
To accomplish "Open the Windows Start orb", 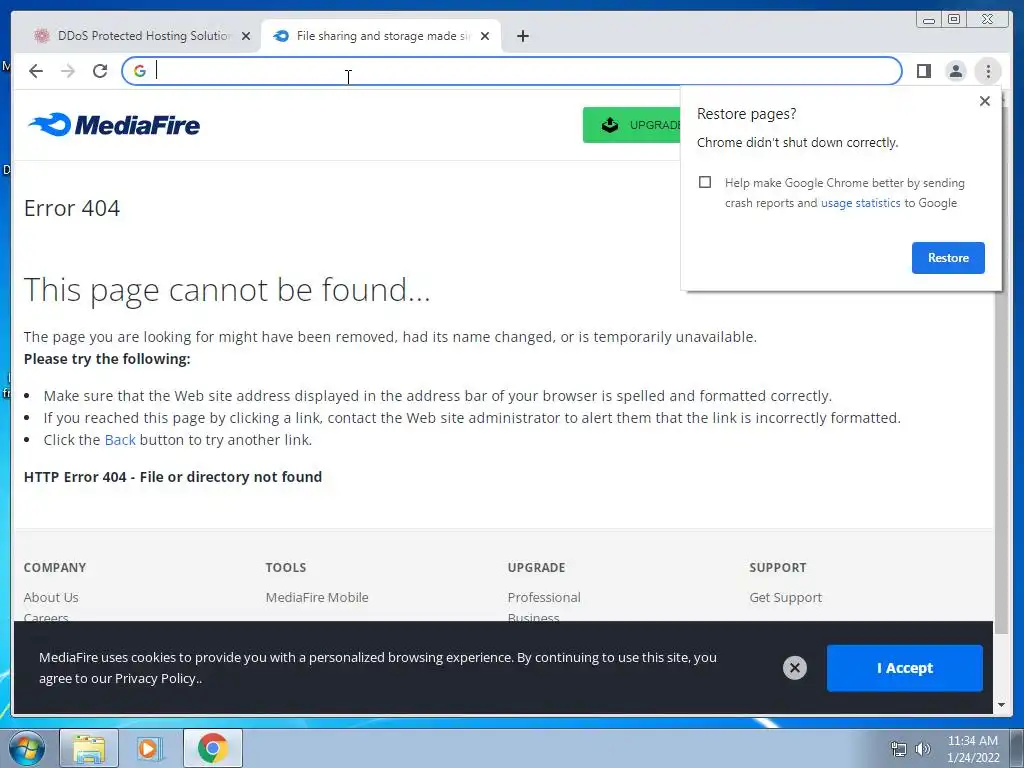I will click(27, 748).
